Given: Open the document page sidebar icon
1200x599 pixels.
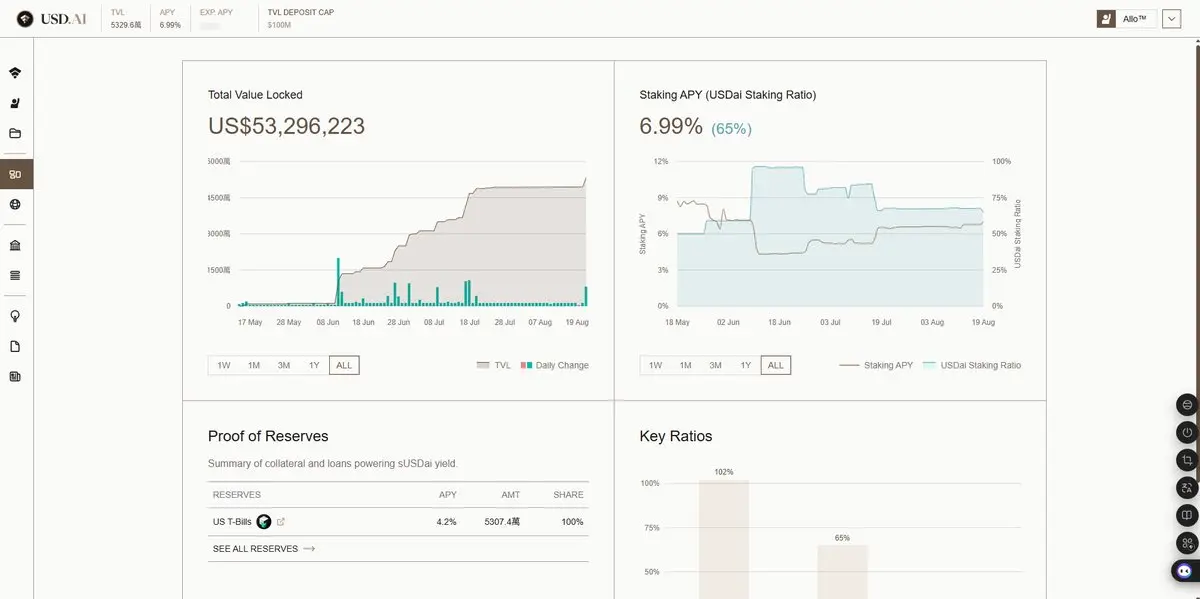Looking at the screenshot, I should [x=15, y=346].
